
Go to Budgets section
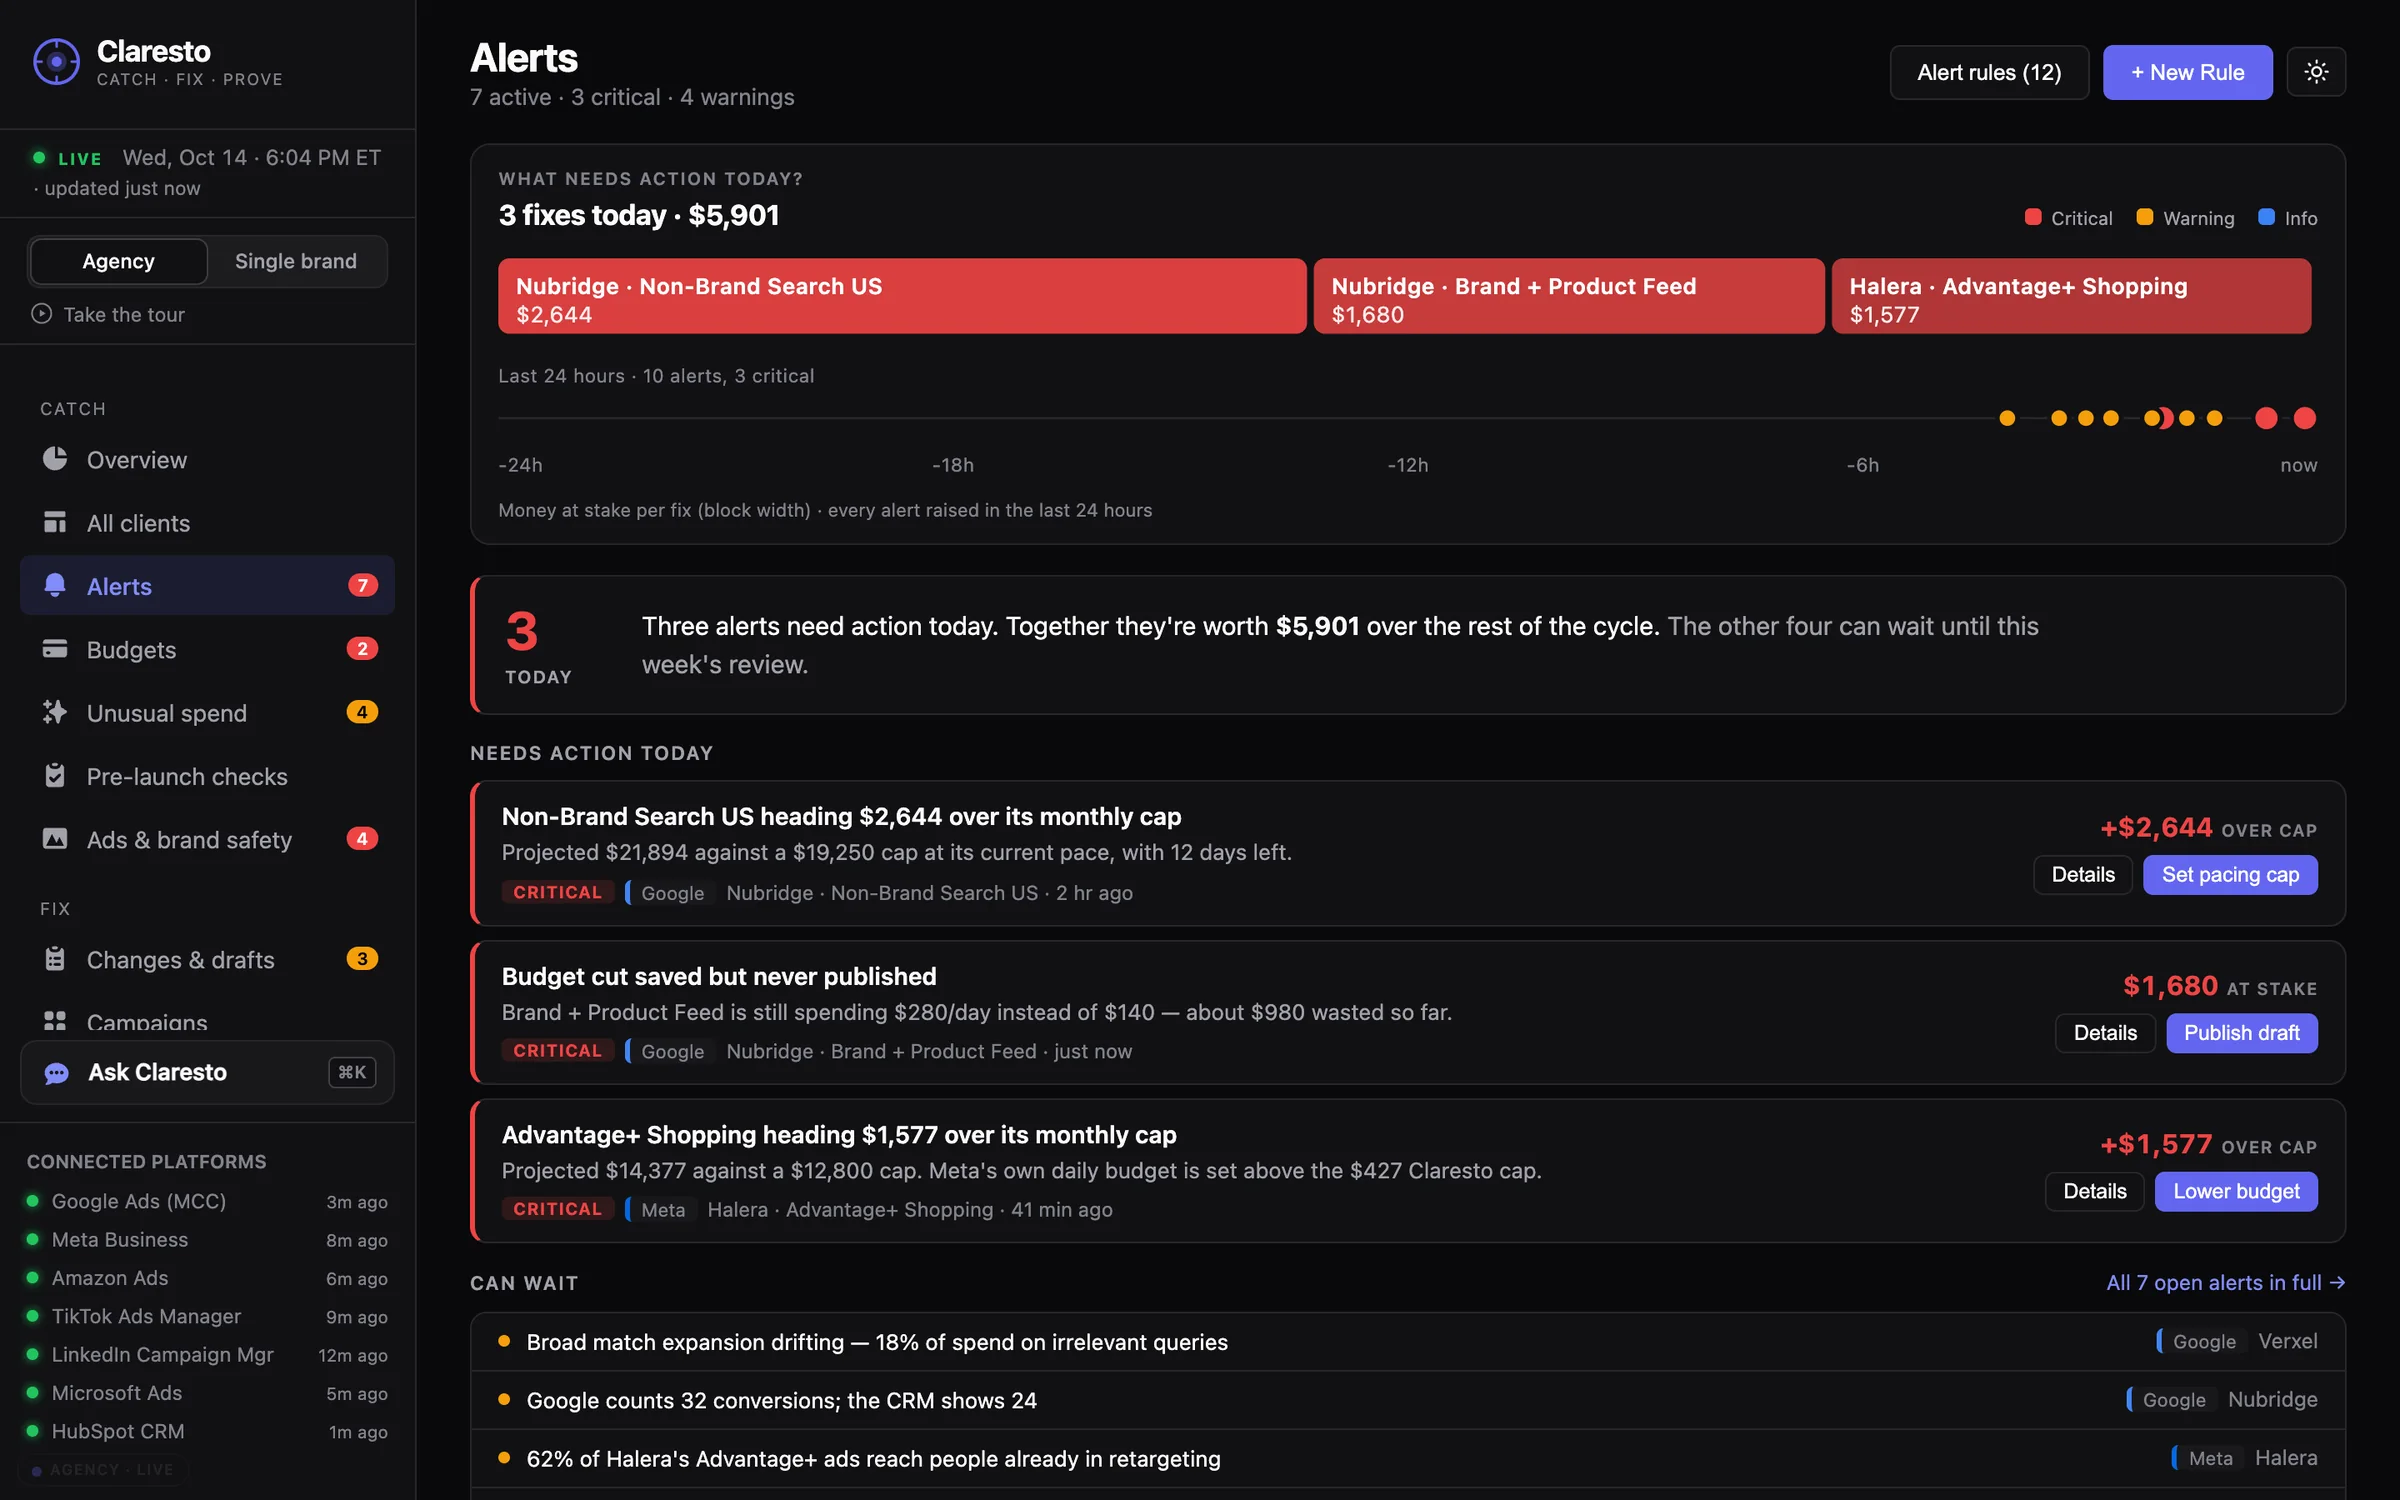tap(207, 649)
